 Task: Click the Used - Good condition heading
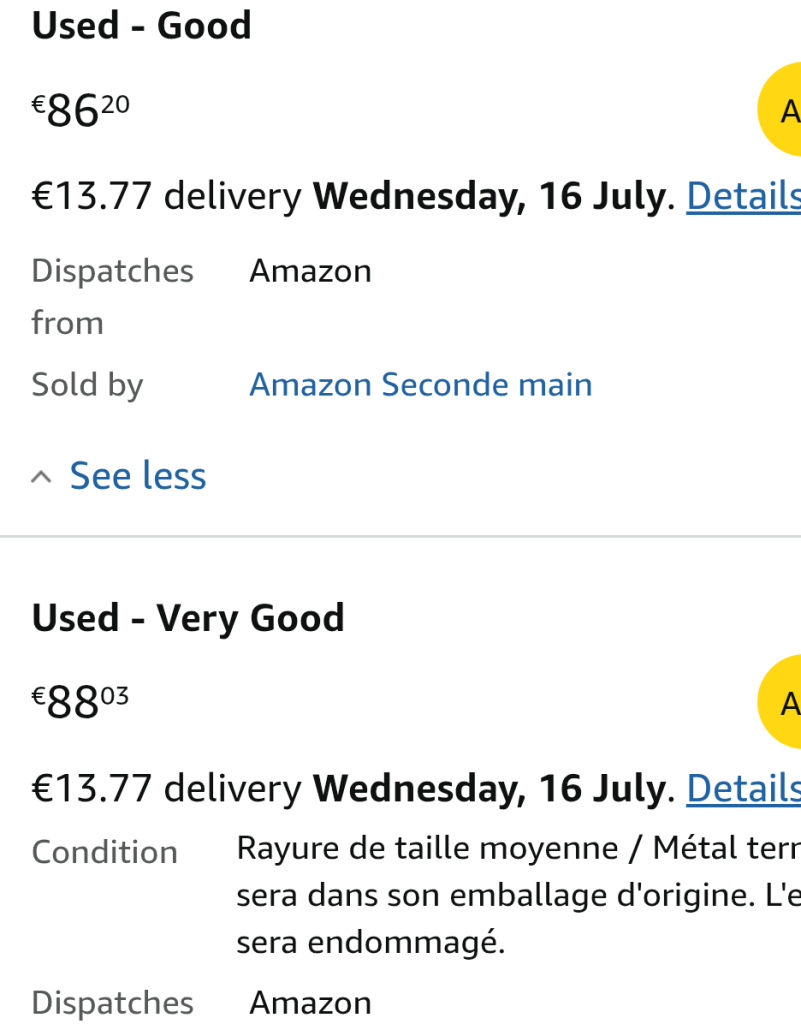142,25
